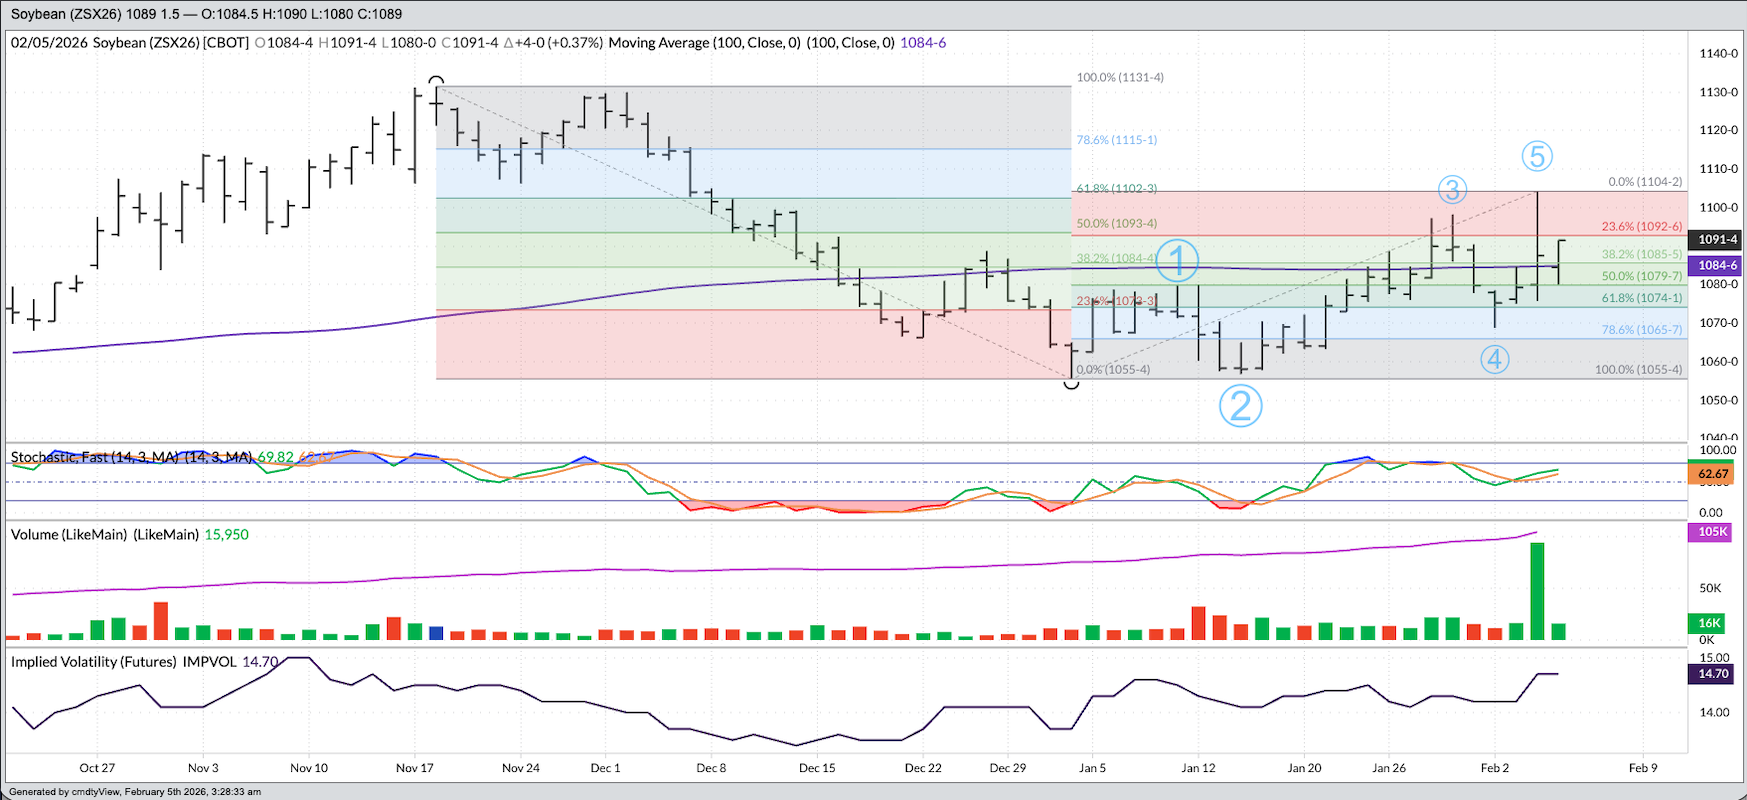This screenshot has height=800, width=1747.
Task: Select the 0.0% (1104-2) retracement label
Action: click(x=1645, y=182)
